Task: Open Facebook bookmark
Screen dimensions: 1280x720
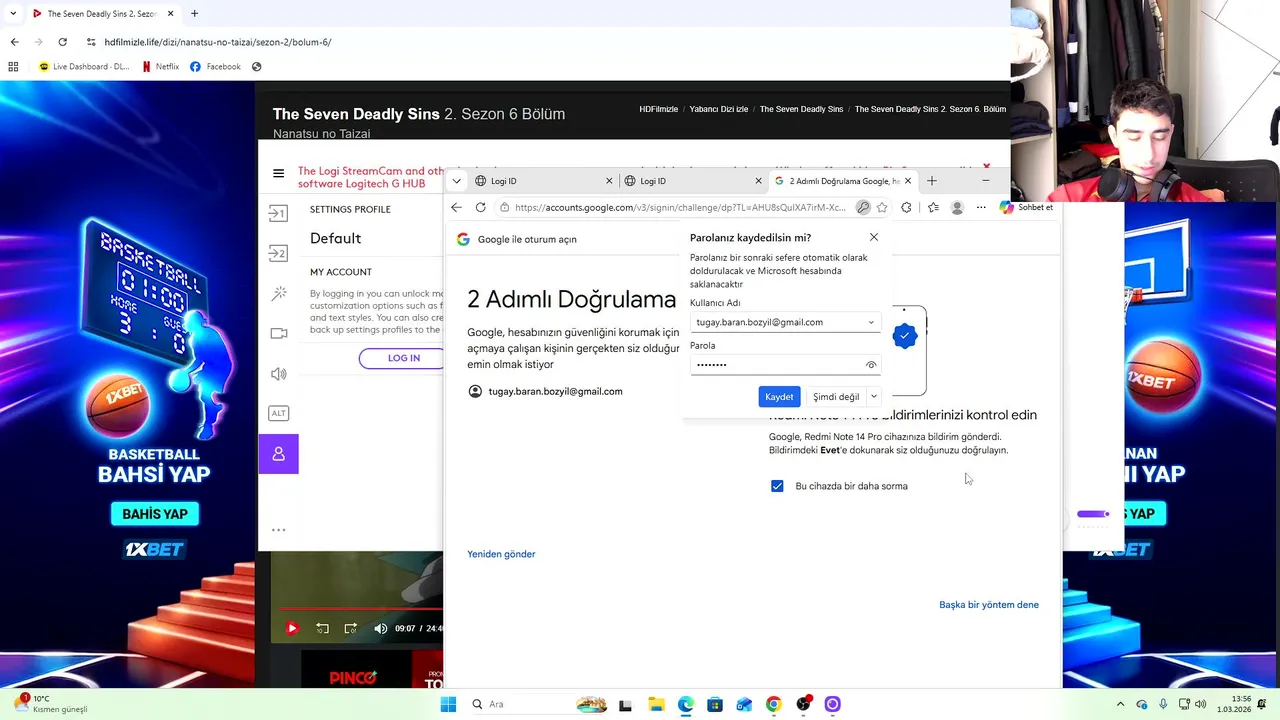Action: pyautogui.click(x=215, y=67)
